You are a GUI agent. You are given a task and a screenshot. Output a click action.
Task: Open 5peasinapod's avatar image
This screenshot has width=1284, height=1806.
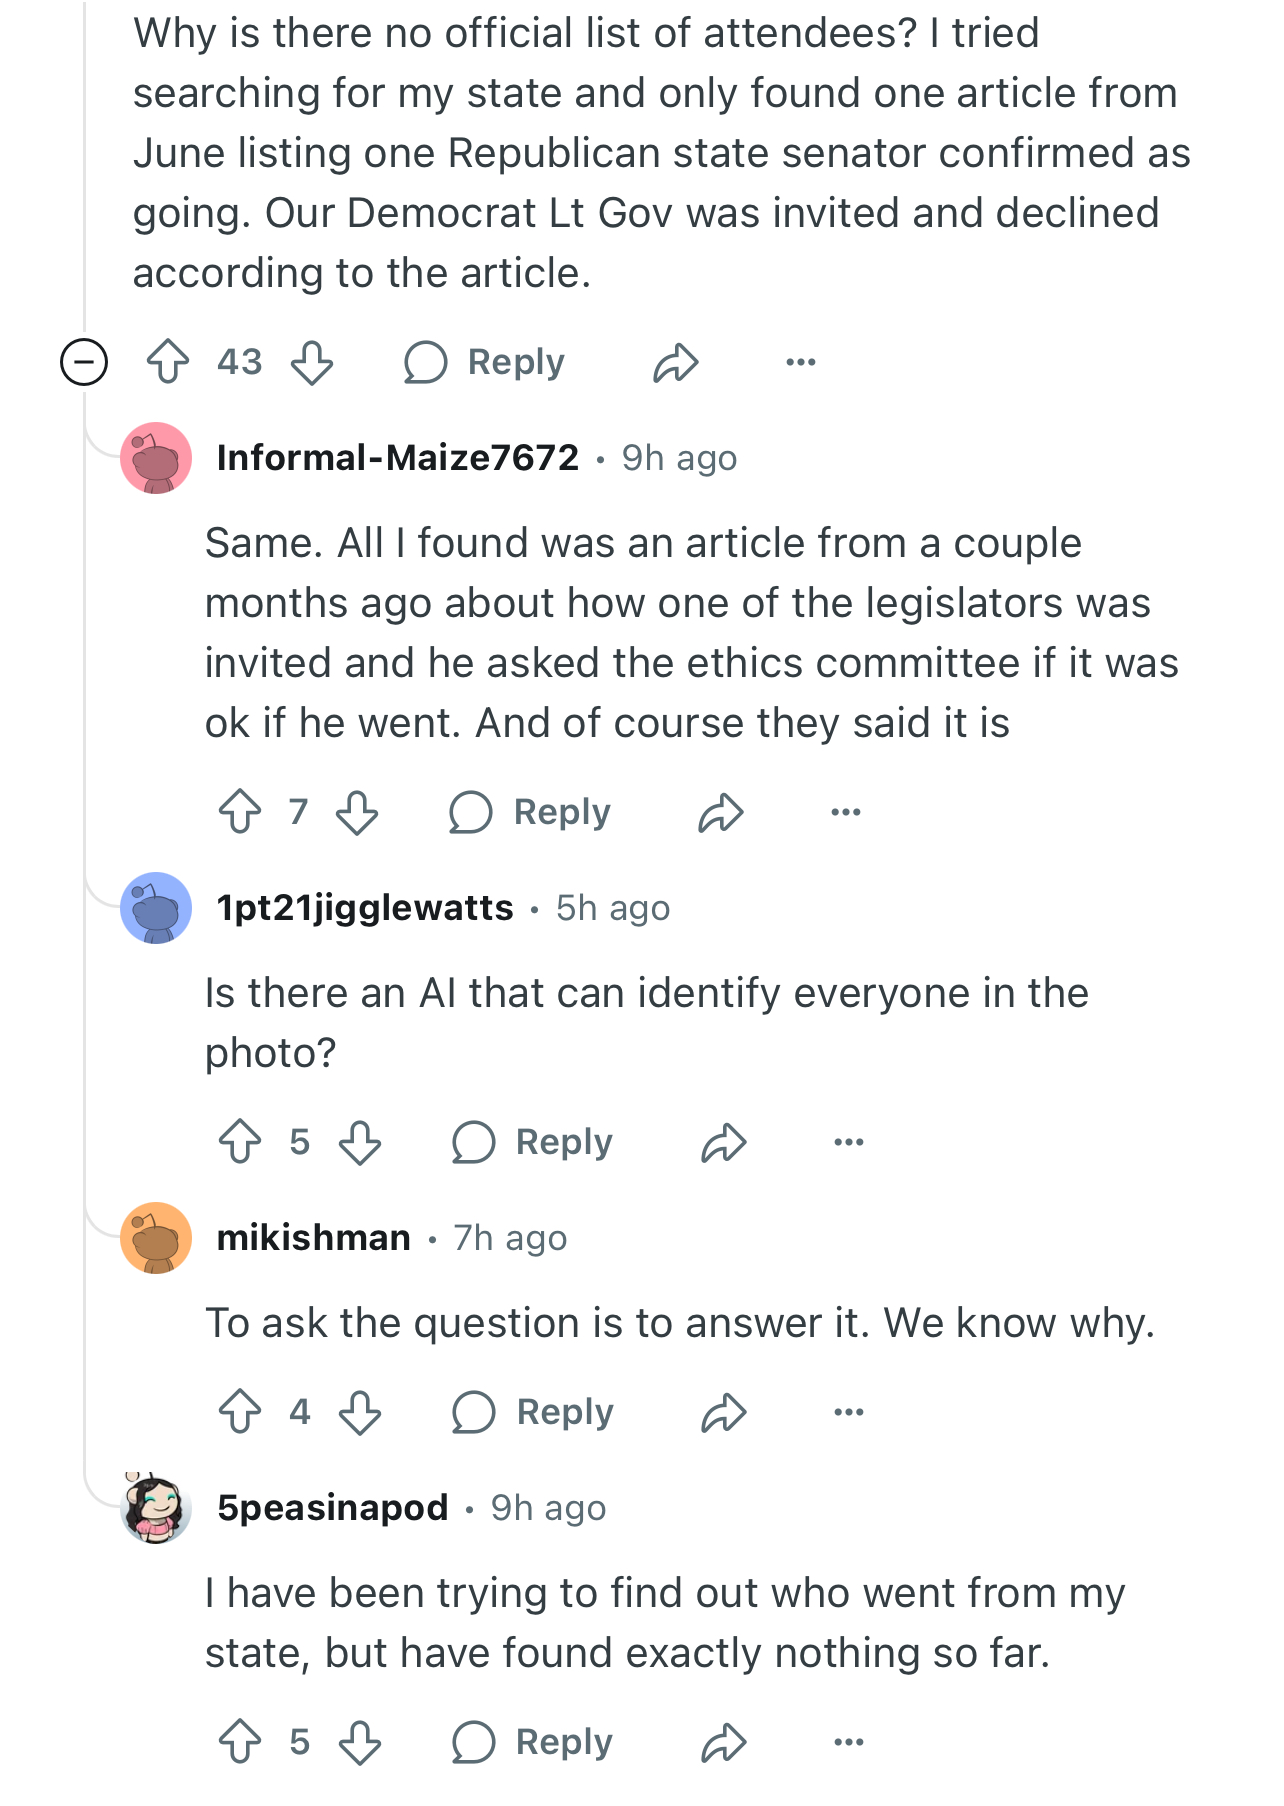pos(156,1508)
